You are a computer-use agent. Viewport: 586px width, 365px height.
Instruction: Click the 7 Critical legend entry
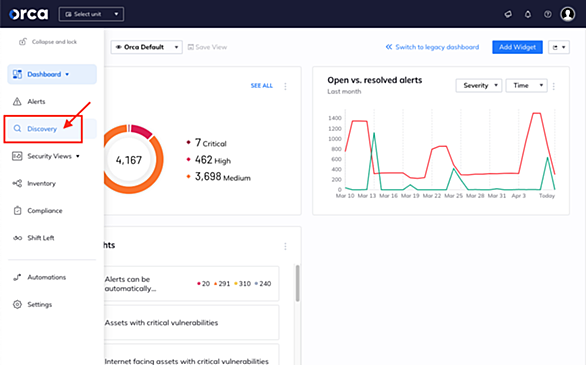pos(207,143)
